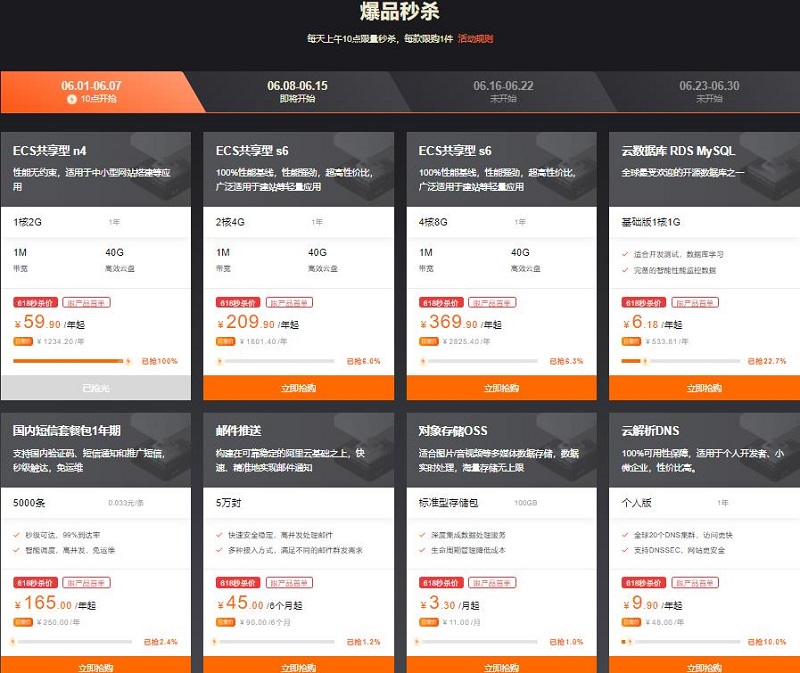Click the orange daily-price badge next to ¥250.00

click(23, 622)
